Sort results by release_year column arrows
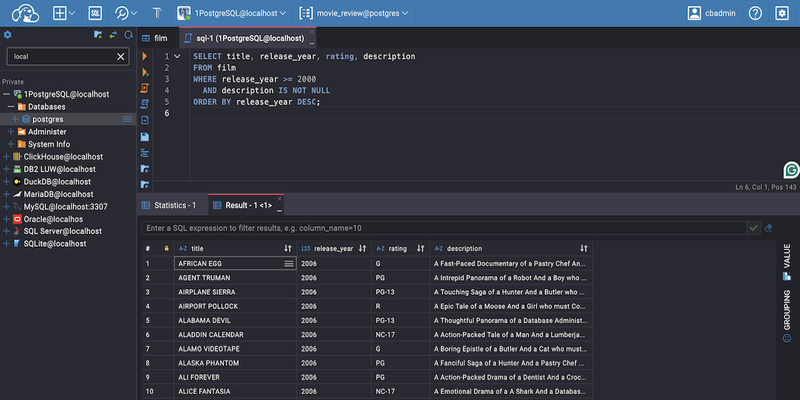The image size is (800, 400). click(x=362, y=248)
